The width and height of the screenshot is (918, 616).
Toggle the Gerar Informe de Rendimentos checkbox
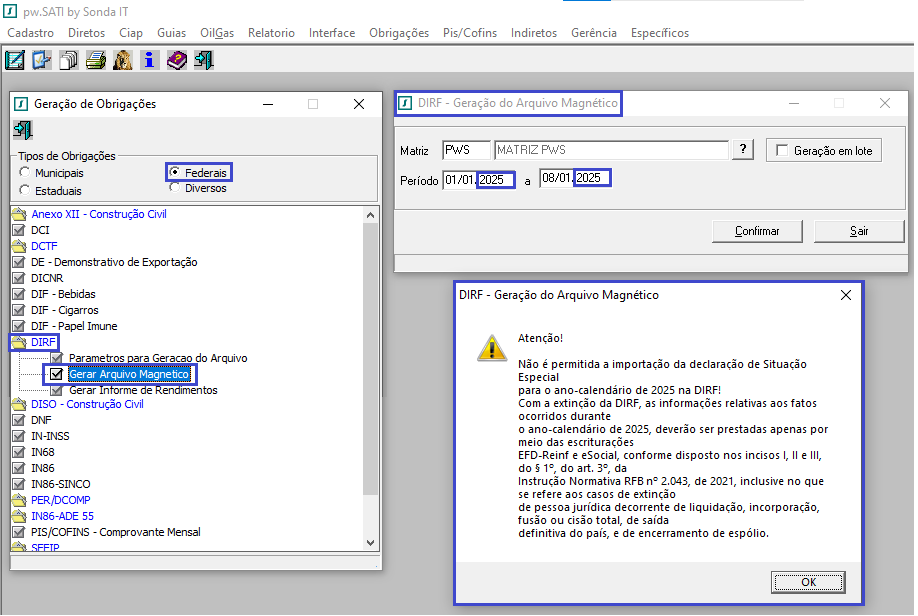coord(56,389)
